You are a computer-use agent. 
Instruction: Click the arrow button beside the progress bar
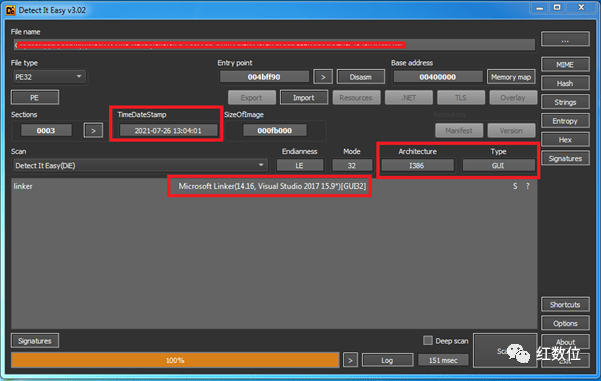click(350, 360)
